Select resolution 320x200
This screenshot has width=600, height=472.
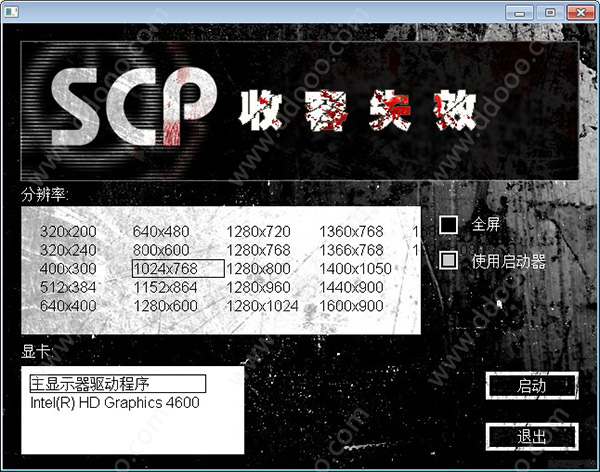[68, 232]
